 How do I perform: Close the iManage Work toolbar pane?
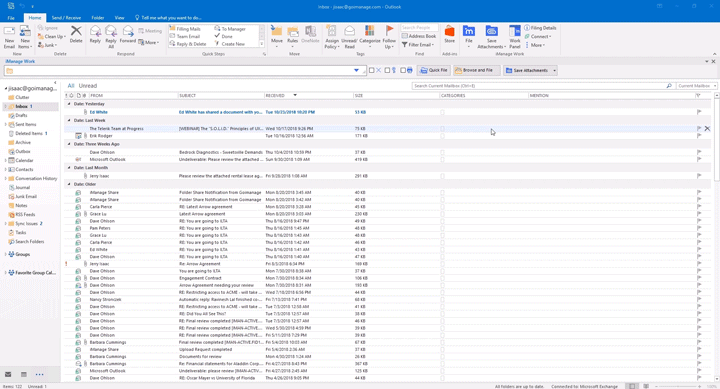click(713, 62)
